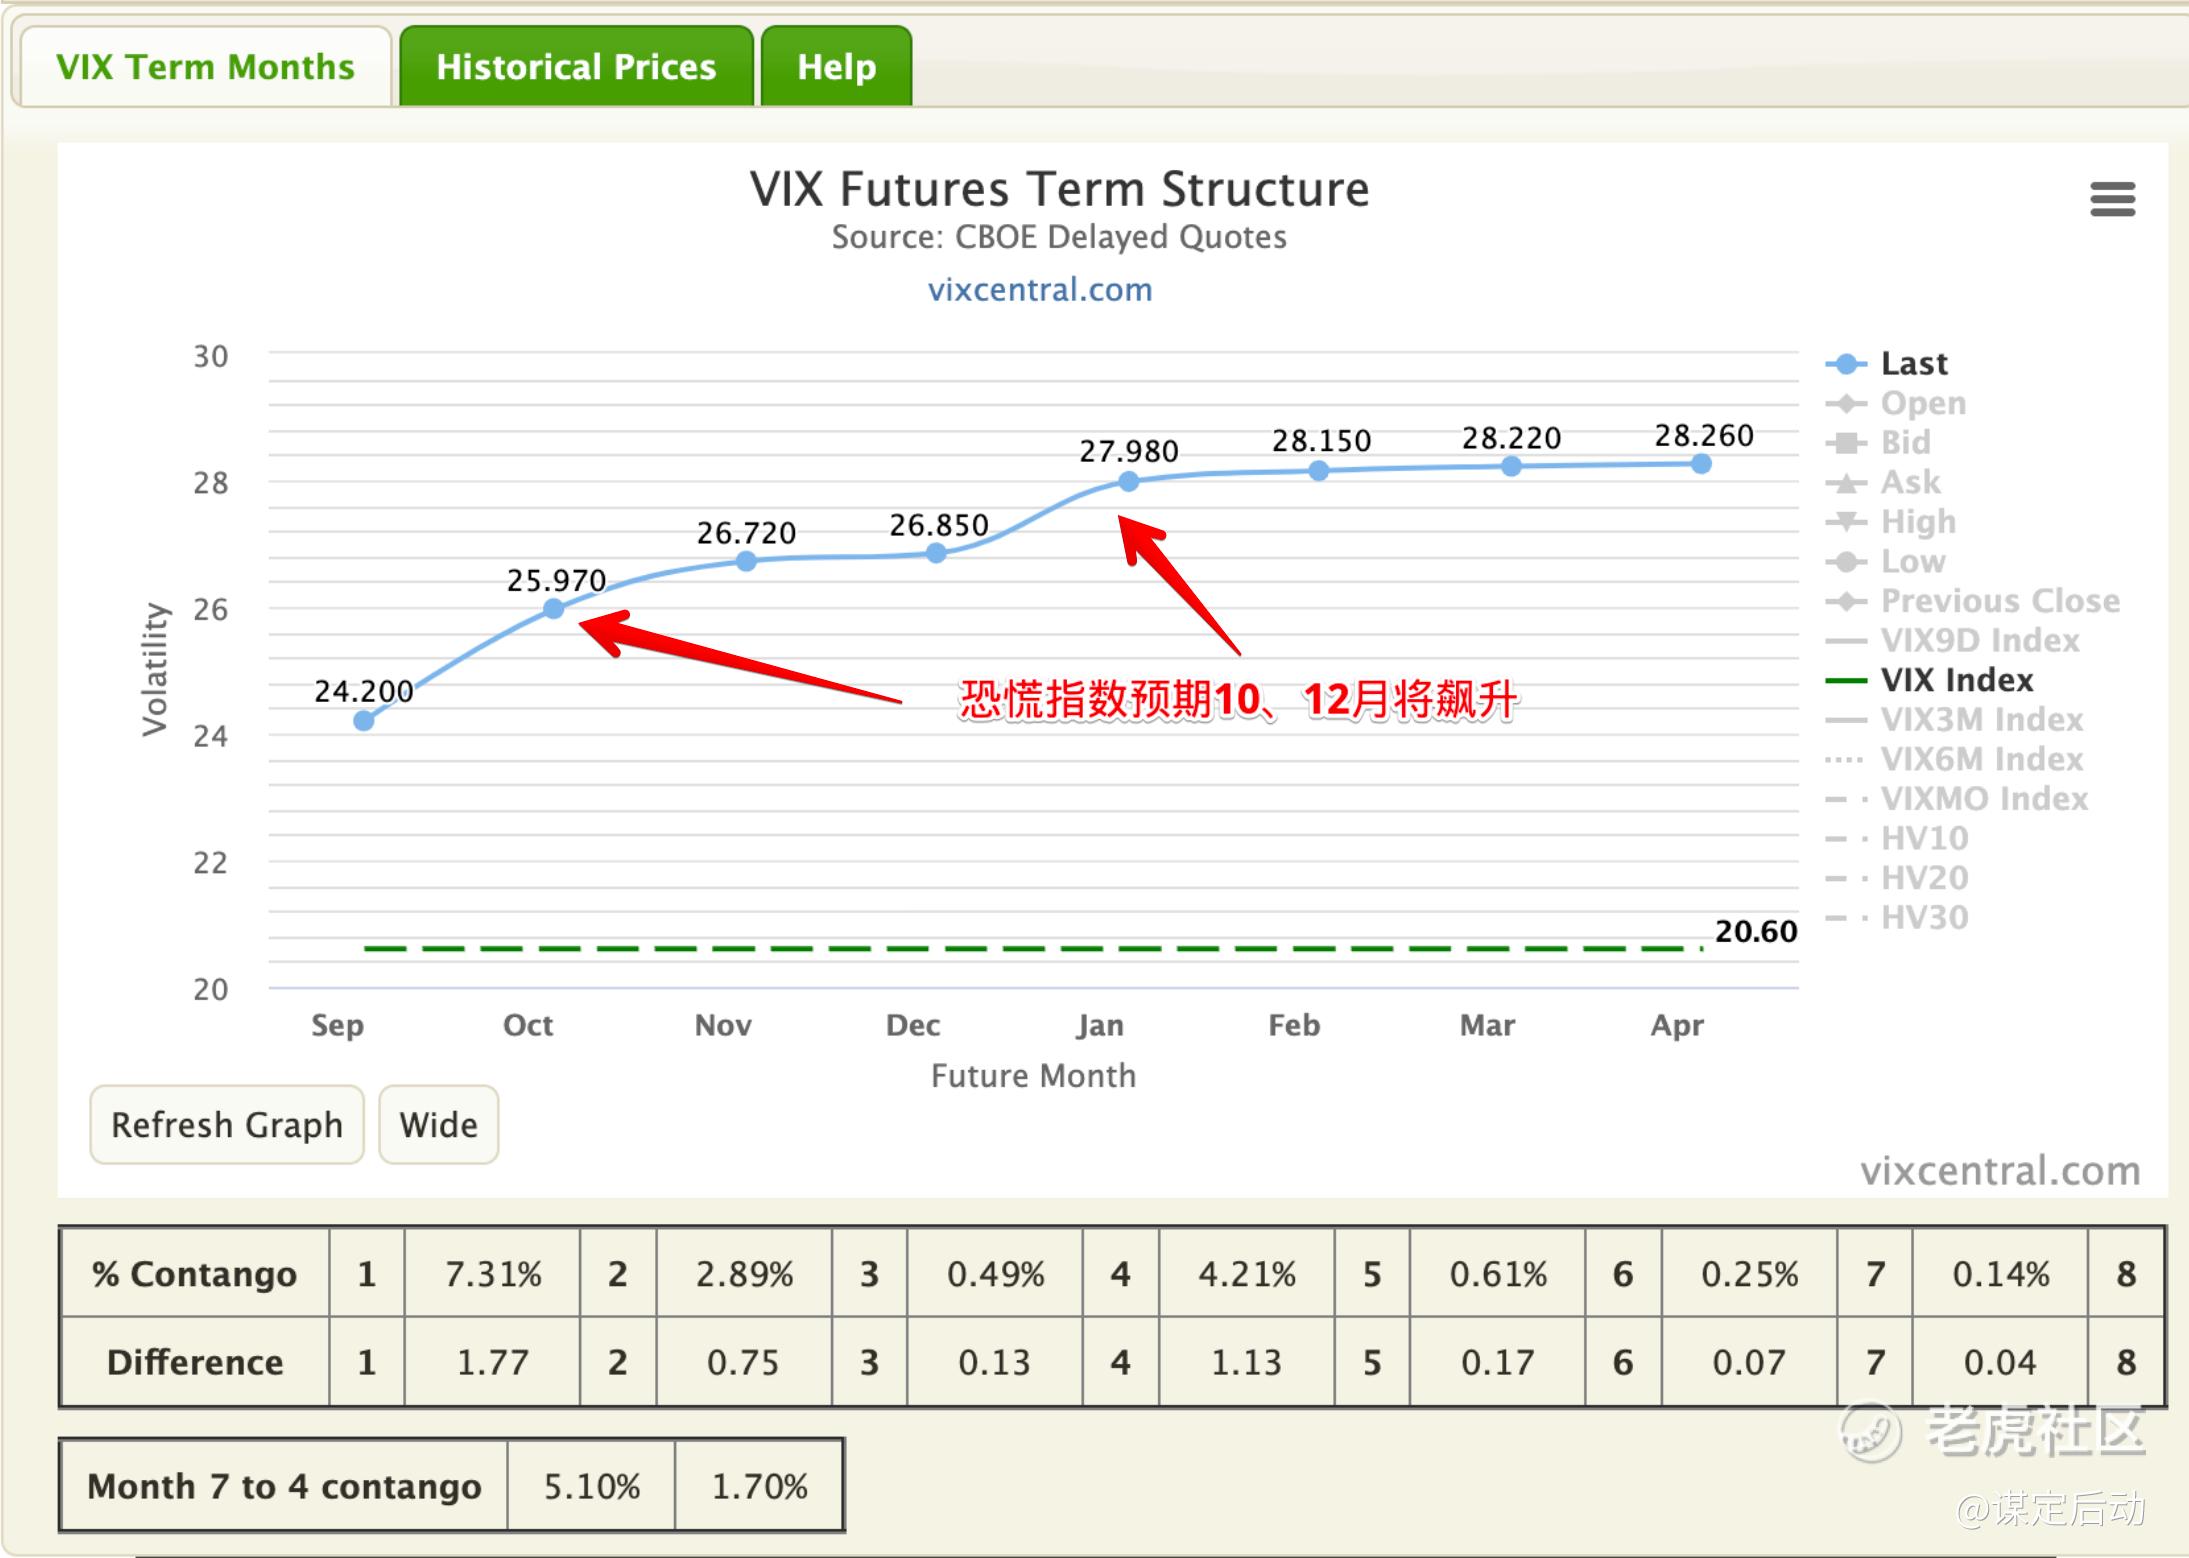Click the Source: CBOE Delayed Quotes subtitle
Viewport: 2189px width, 1558px height.
tap(1059, 237)
